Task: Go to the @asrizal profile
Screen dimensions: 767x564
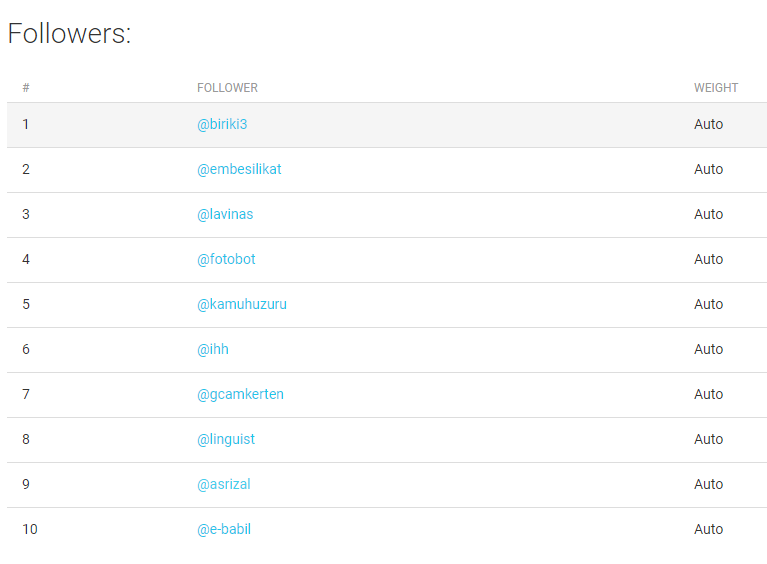Action: 224,484
